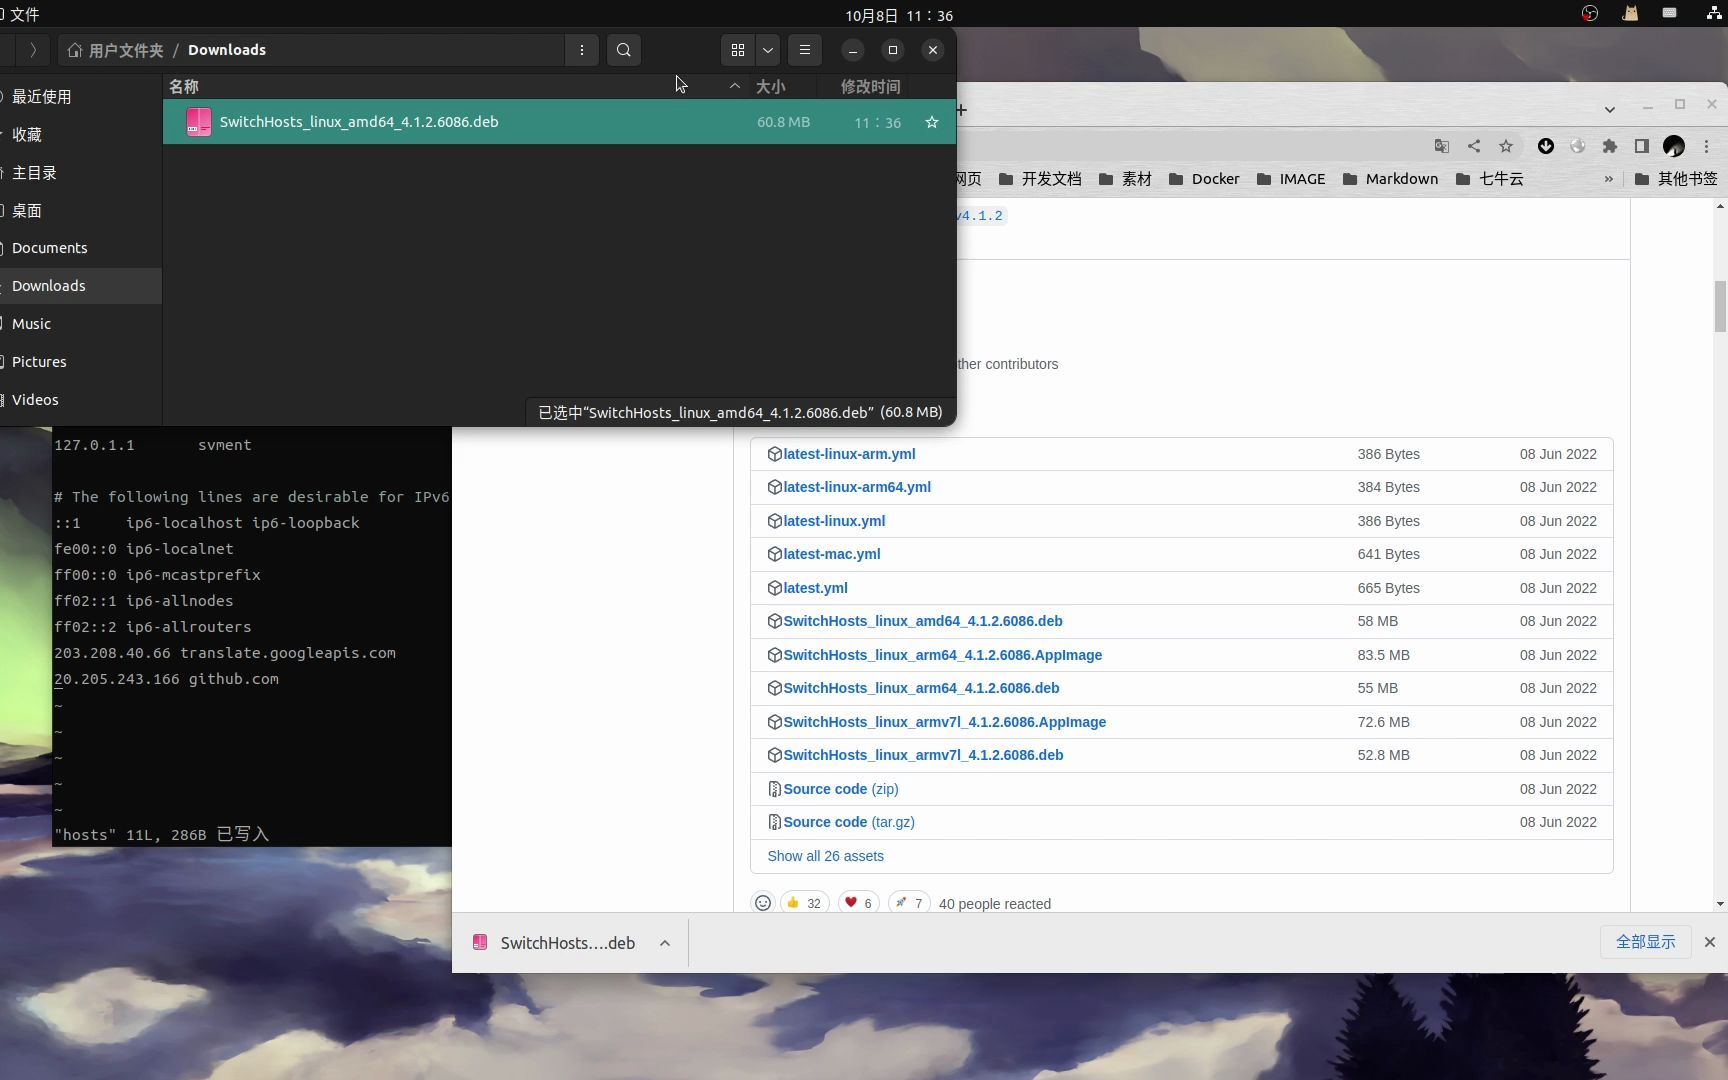Viewport: 1728px width, 1080px height.
Task: Expand view options dropdown arrow in file manager
Action: [768, 50]
